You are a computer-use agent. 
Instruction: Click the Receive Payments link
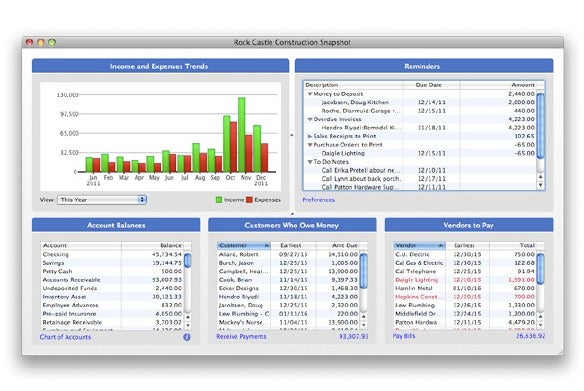click(241, 337)
